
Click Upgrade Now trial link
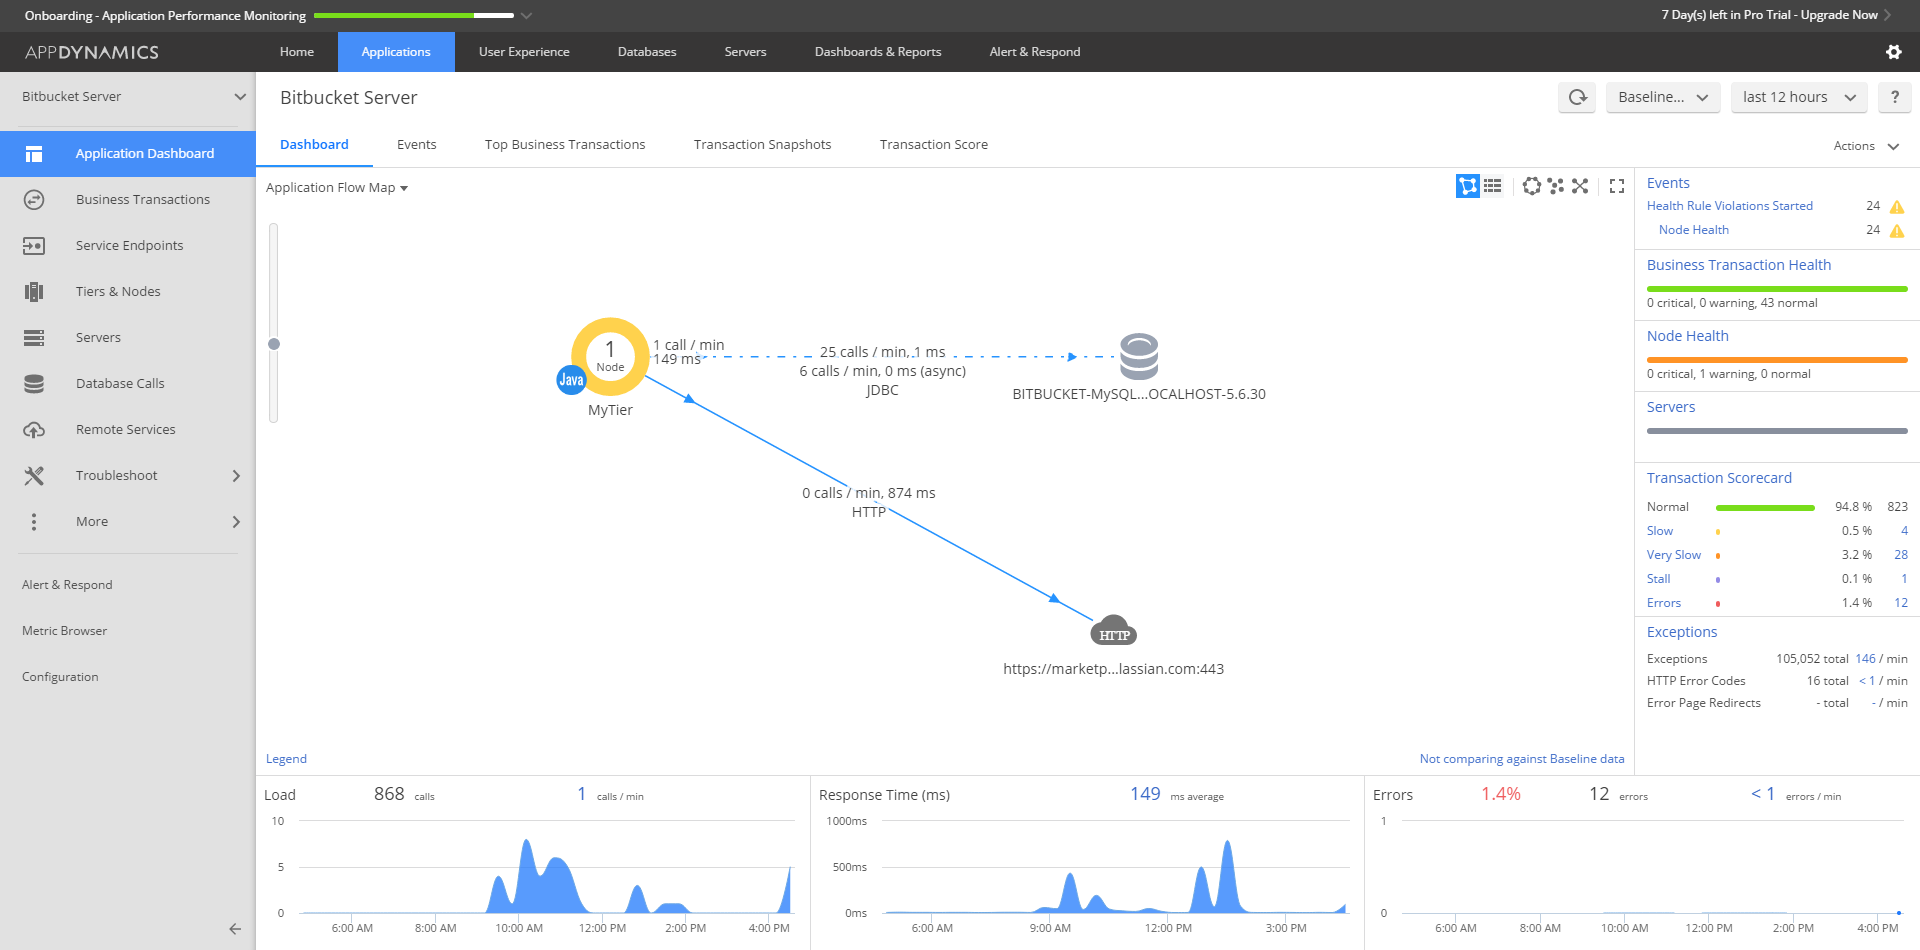pos(1839,15)
